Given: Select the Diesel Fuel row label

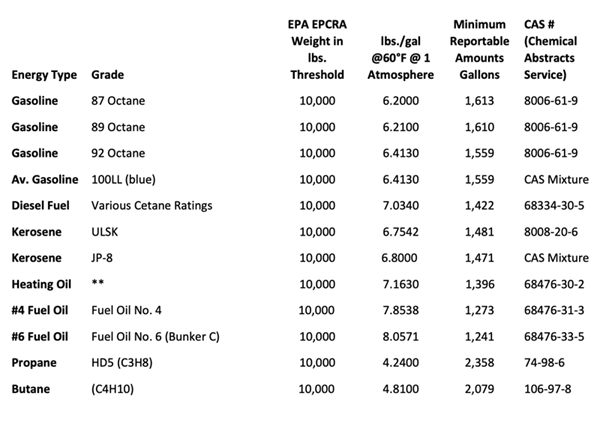Looking at the screenshot, I should (40, 205).
